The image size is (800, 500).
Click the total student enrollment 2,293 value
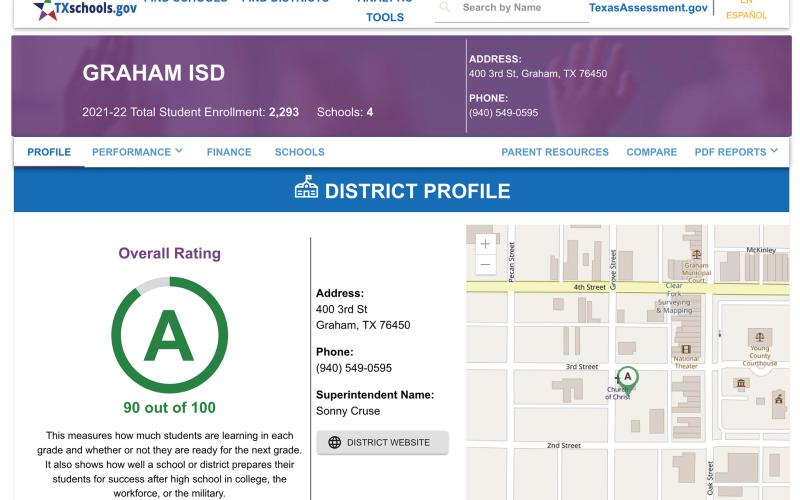pyautogui.click(x=284, y=112)
